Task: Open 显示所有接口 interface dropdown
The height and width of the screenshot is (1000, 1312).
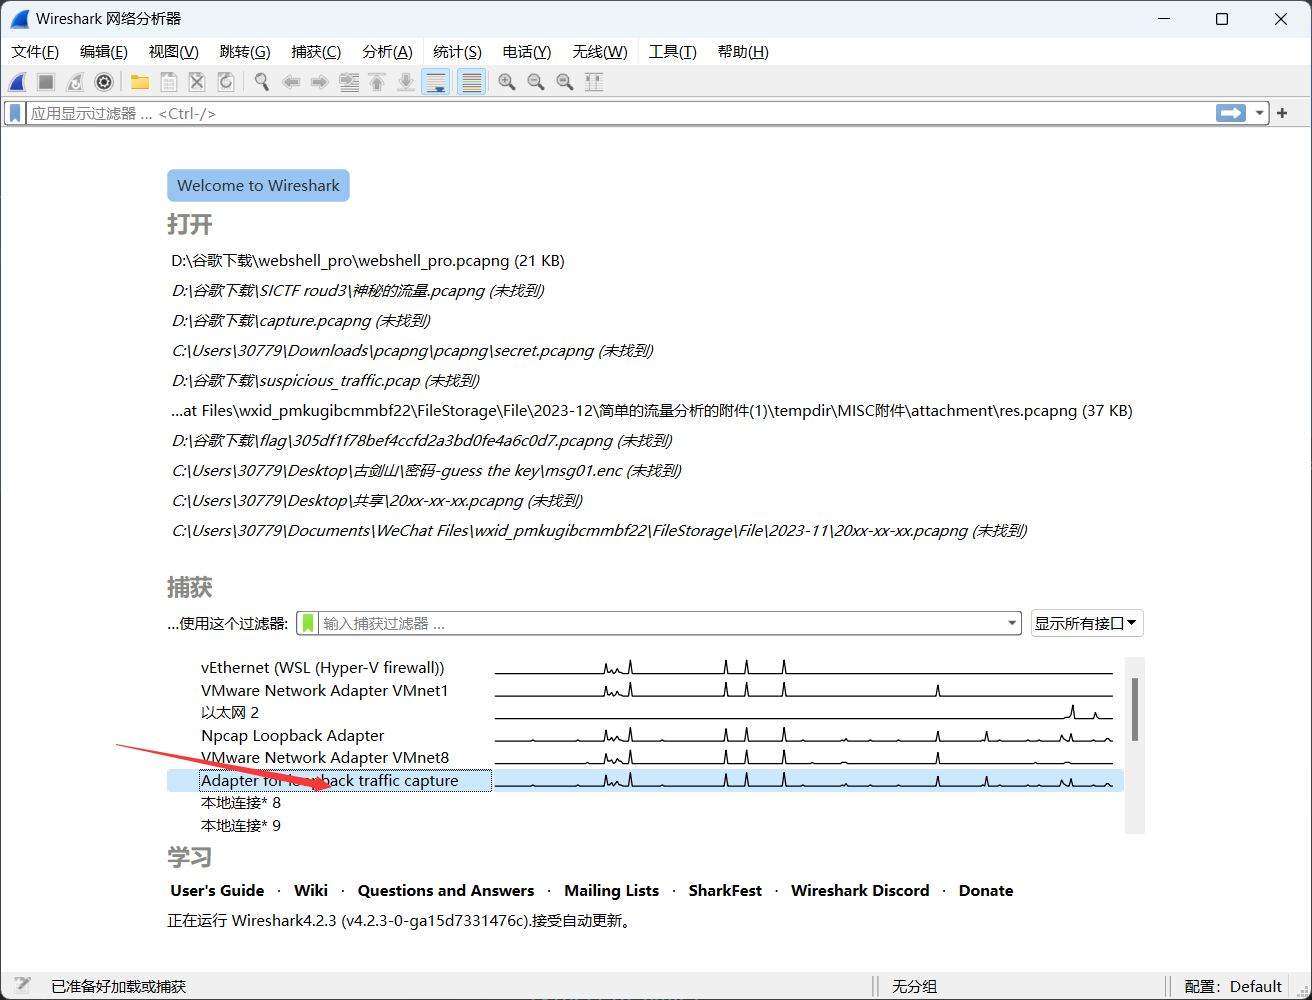Action: click(1087, 623)
